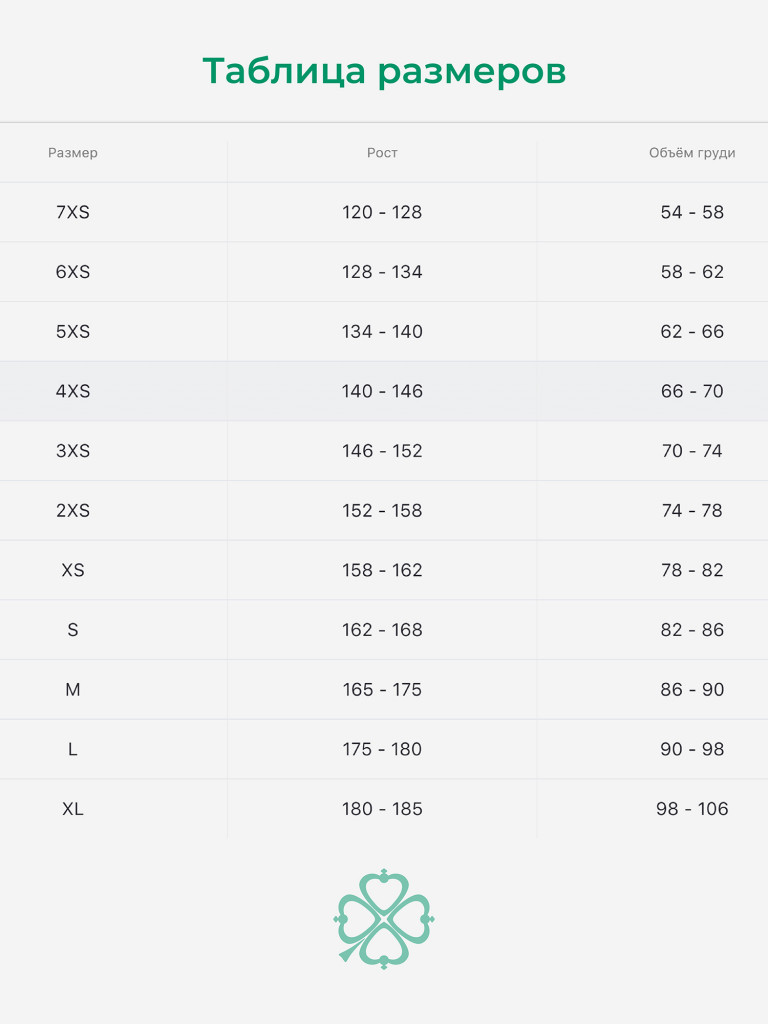Click height value 120 - 128

pyautogui.click(x=382, y=212)
